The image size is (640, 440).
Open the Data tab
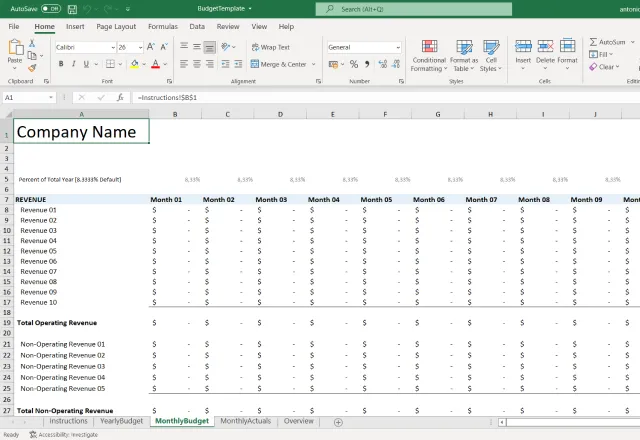197,27
